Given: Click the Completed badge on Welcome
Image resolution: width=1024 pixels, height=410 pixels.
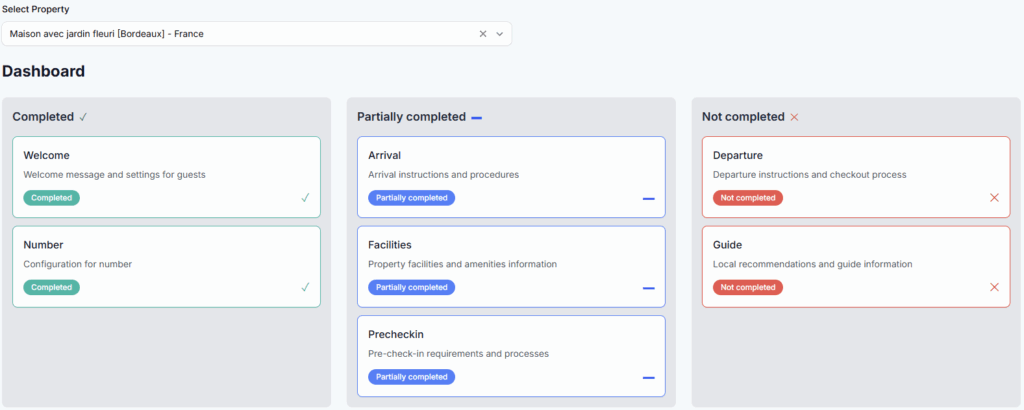Looking at the screenshot, I should point(51,198).
